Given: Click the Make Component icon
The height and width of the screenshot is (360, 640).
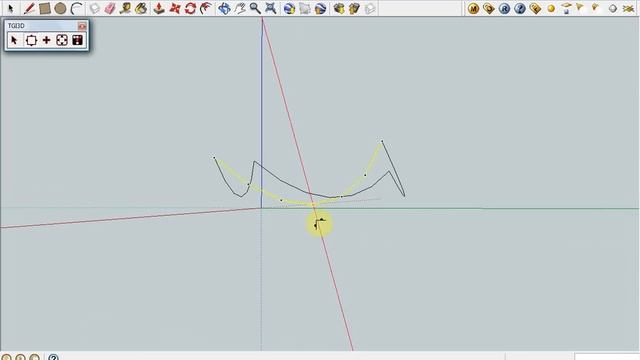Looking at the screenshot, I should (x=95, y=8).
